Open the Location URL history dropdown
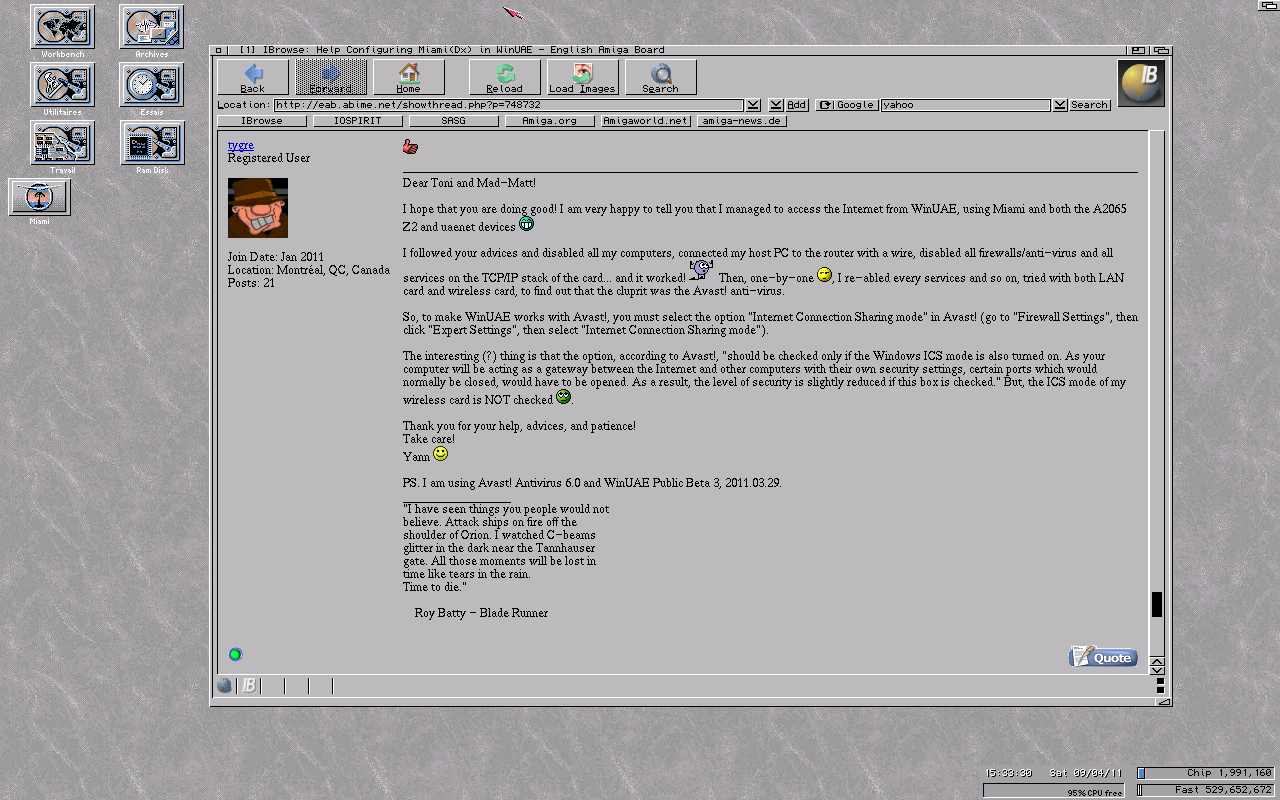1280x800 pixels. click(x=753, y=105)
